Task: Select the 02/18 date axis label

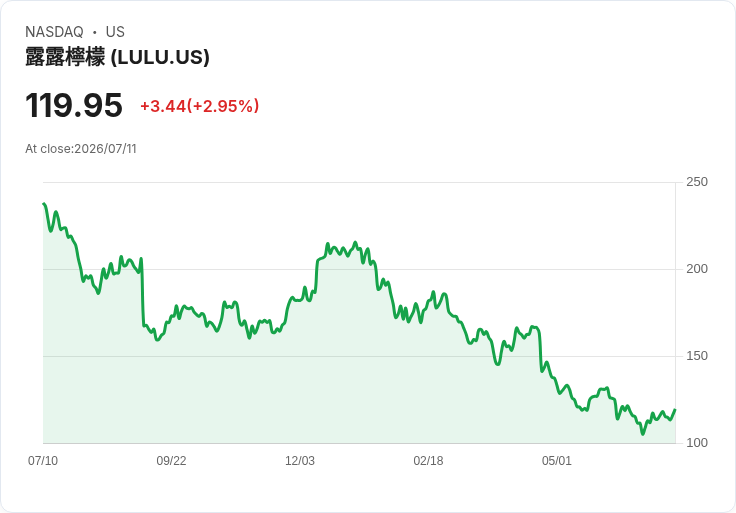Action: pos(428,461)
